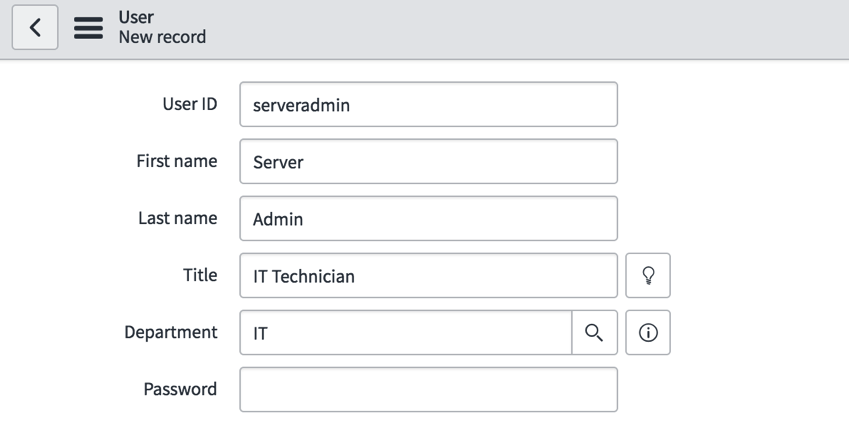Go back using the header arrow button
Viewport: 849px width, 431px height.
tap(35, 28)
